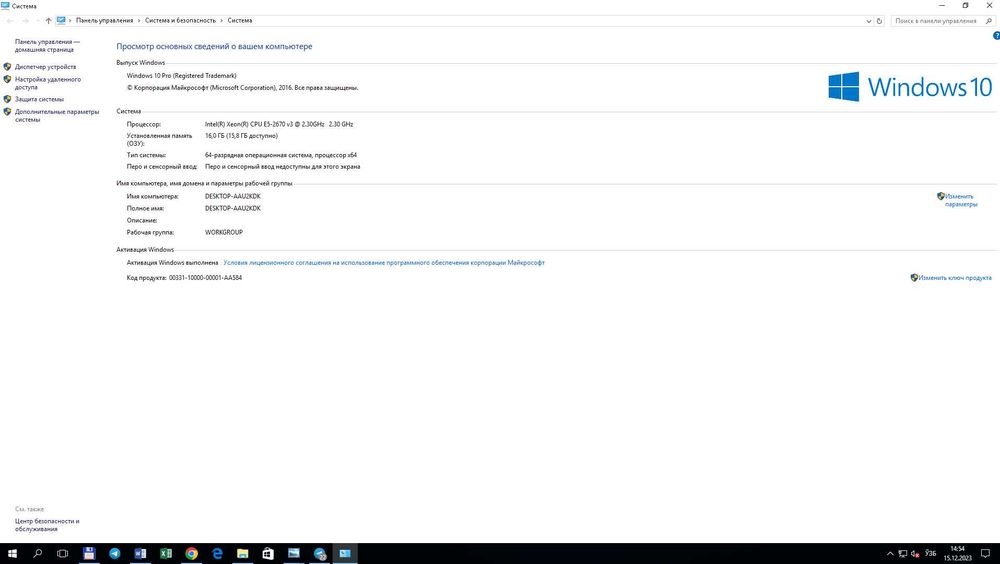The height and width of the screenshot is (564, 1000).
Task: Expand the address bar history dropdown
Action: (869, 21)
